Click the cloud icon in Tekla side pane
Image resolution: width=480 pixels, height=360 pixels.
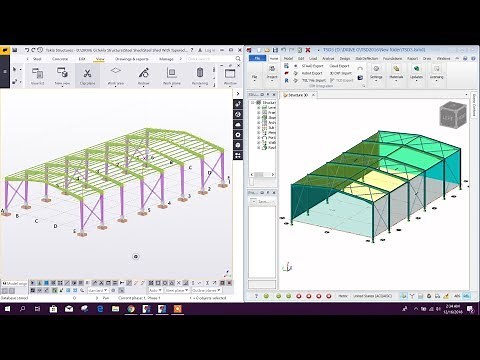(x=238, y=125)
